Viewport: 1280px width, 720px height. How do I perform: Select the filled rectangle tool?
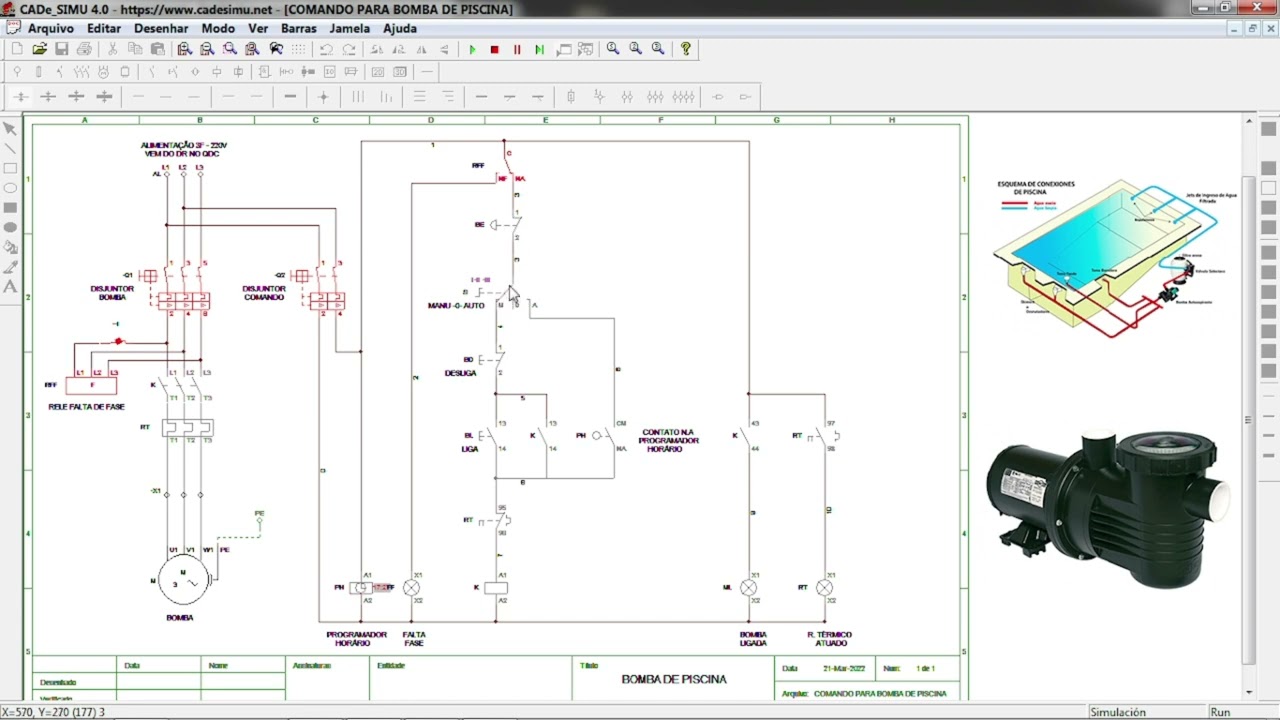pos(10,208)
